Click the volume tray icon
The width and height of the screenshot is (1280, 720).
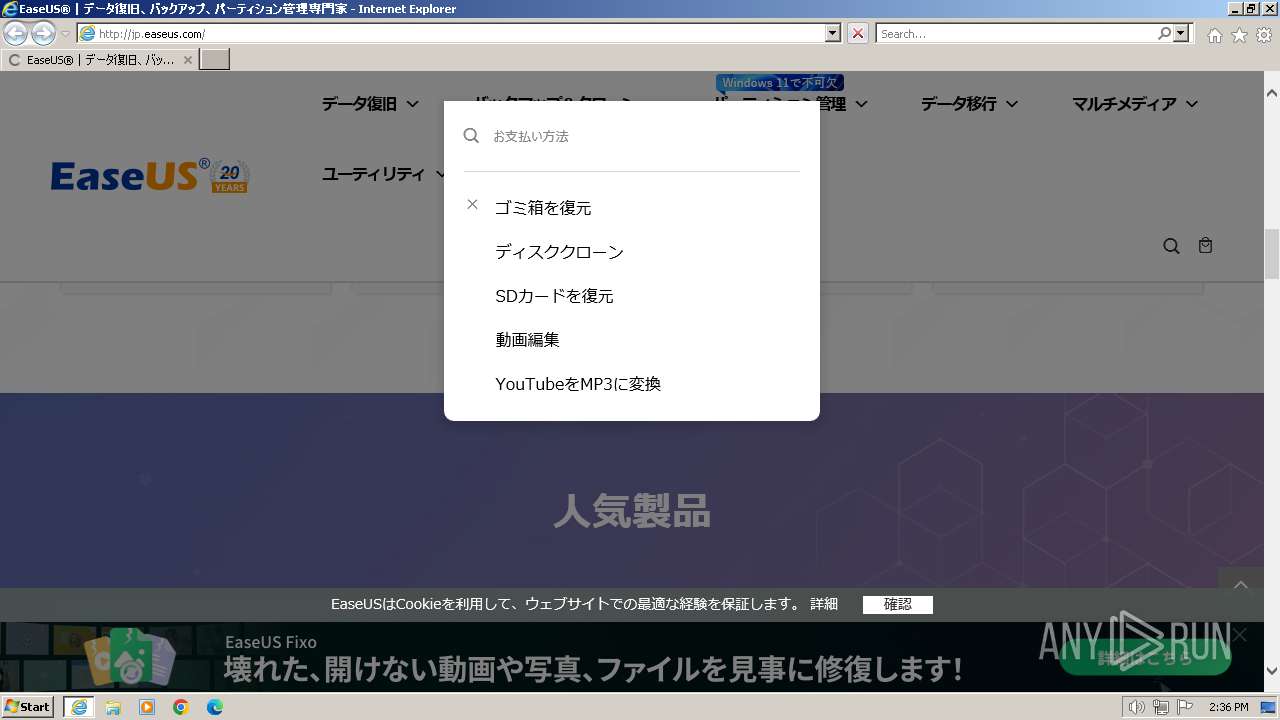click(x=1136, y=707)
